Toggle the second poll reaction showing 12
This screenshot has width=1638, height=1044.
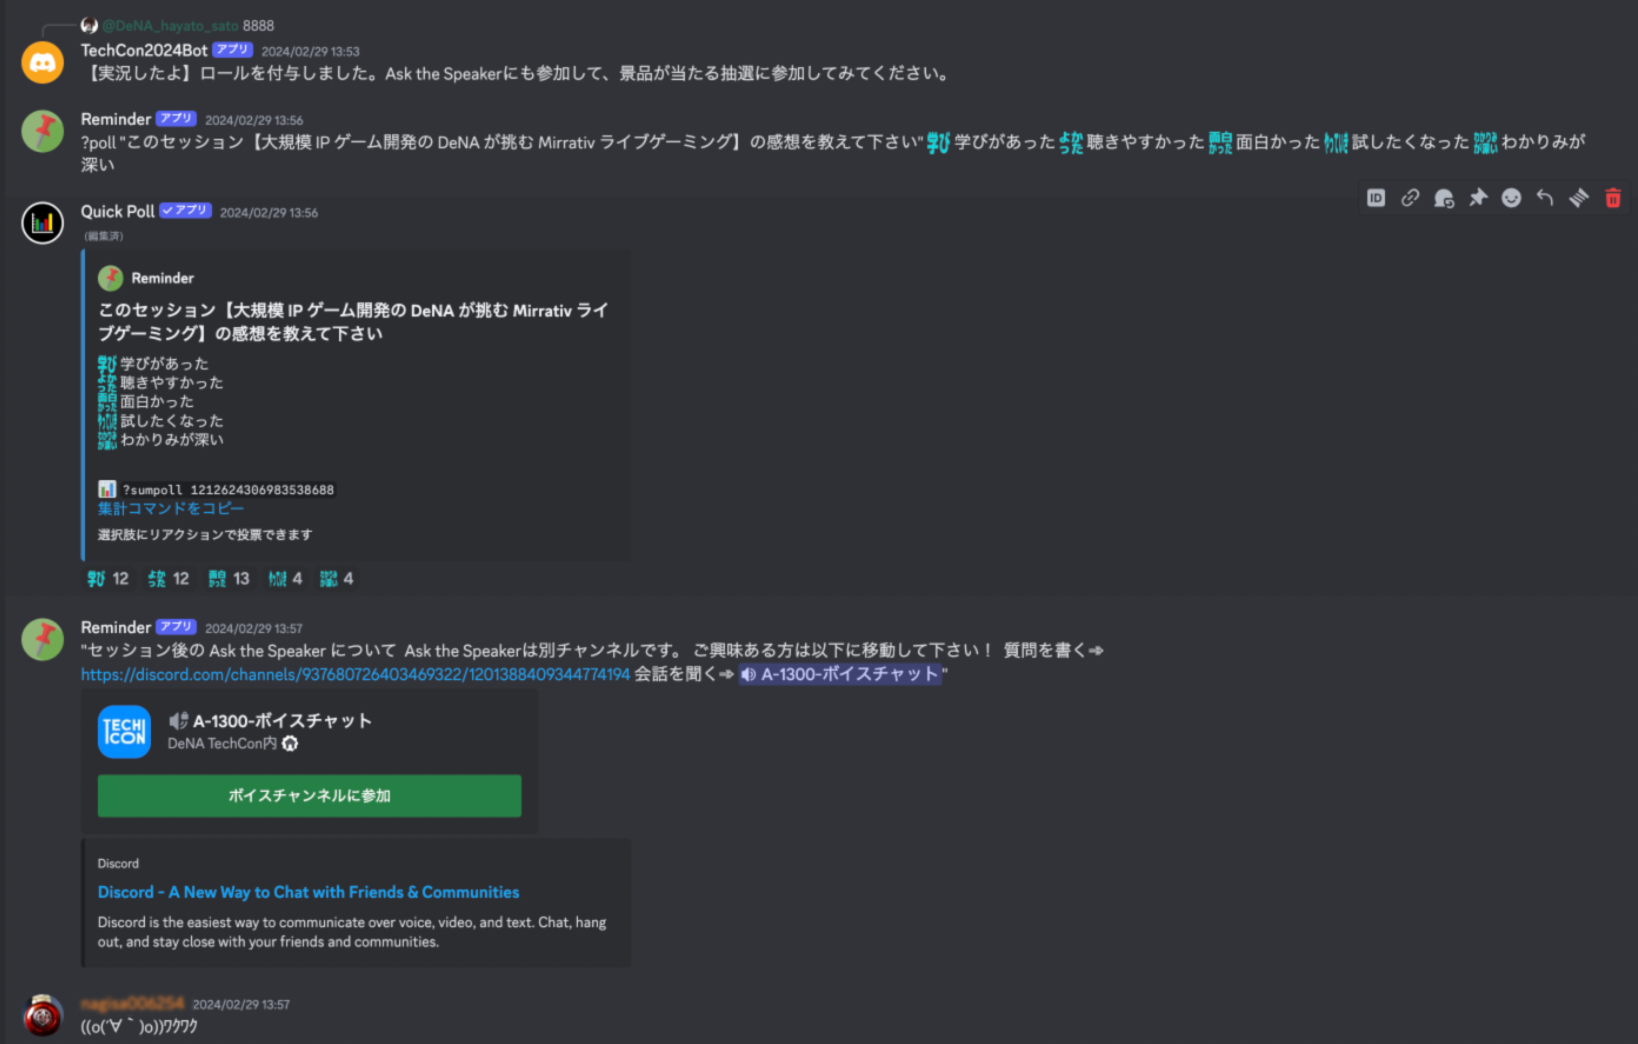[x=168, y=578]
